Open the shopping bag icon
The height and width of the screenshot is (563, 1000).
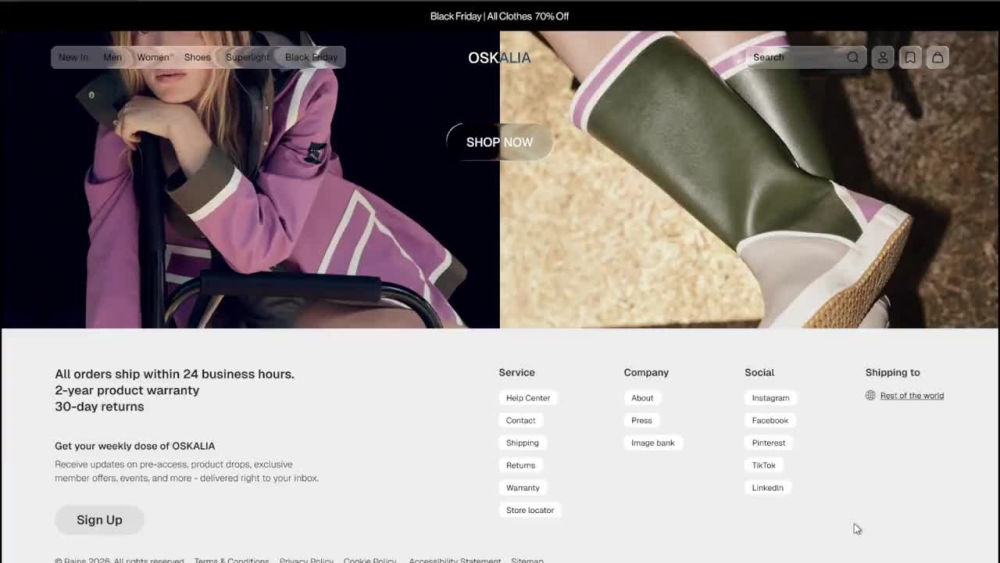pos(938,57)
